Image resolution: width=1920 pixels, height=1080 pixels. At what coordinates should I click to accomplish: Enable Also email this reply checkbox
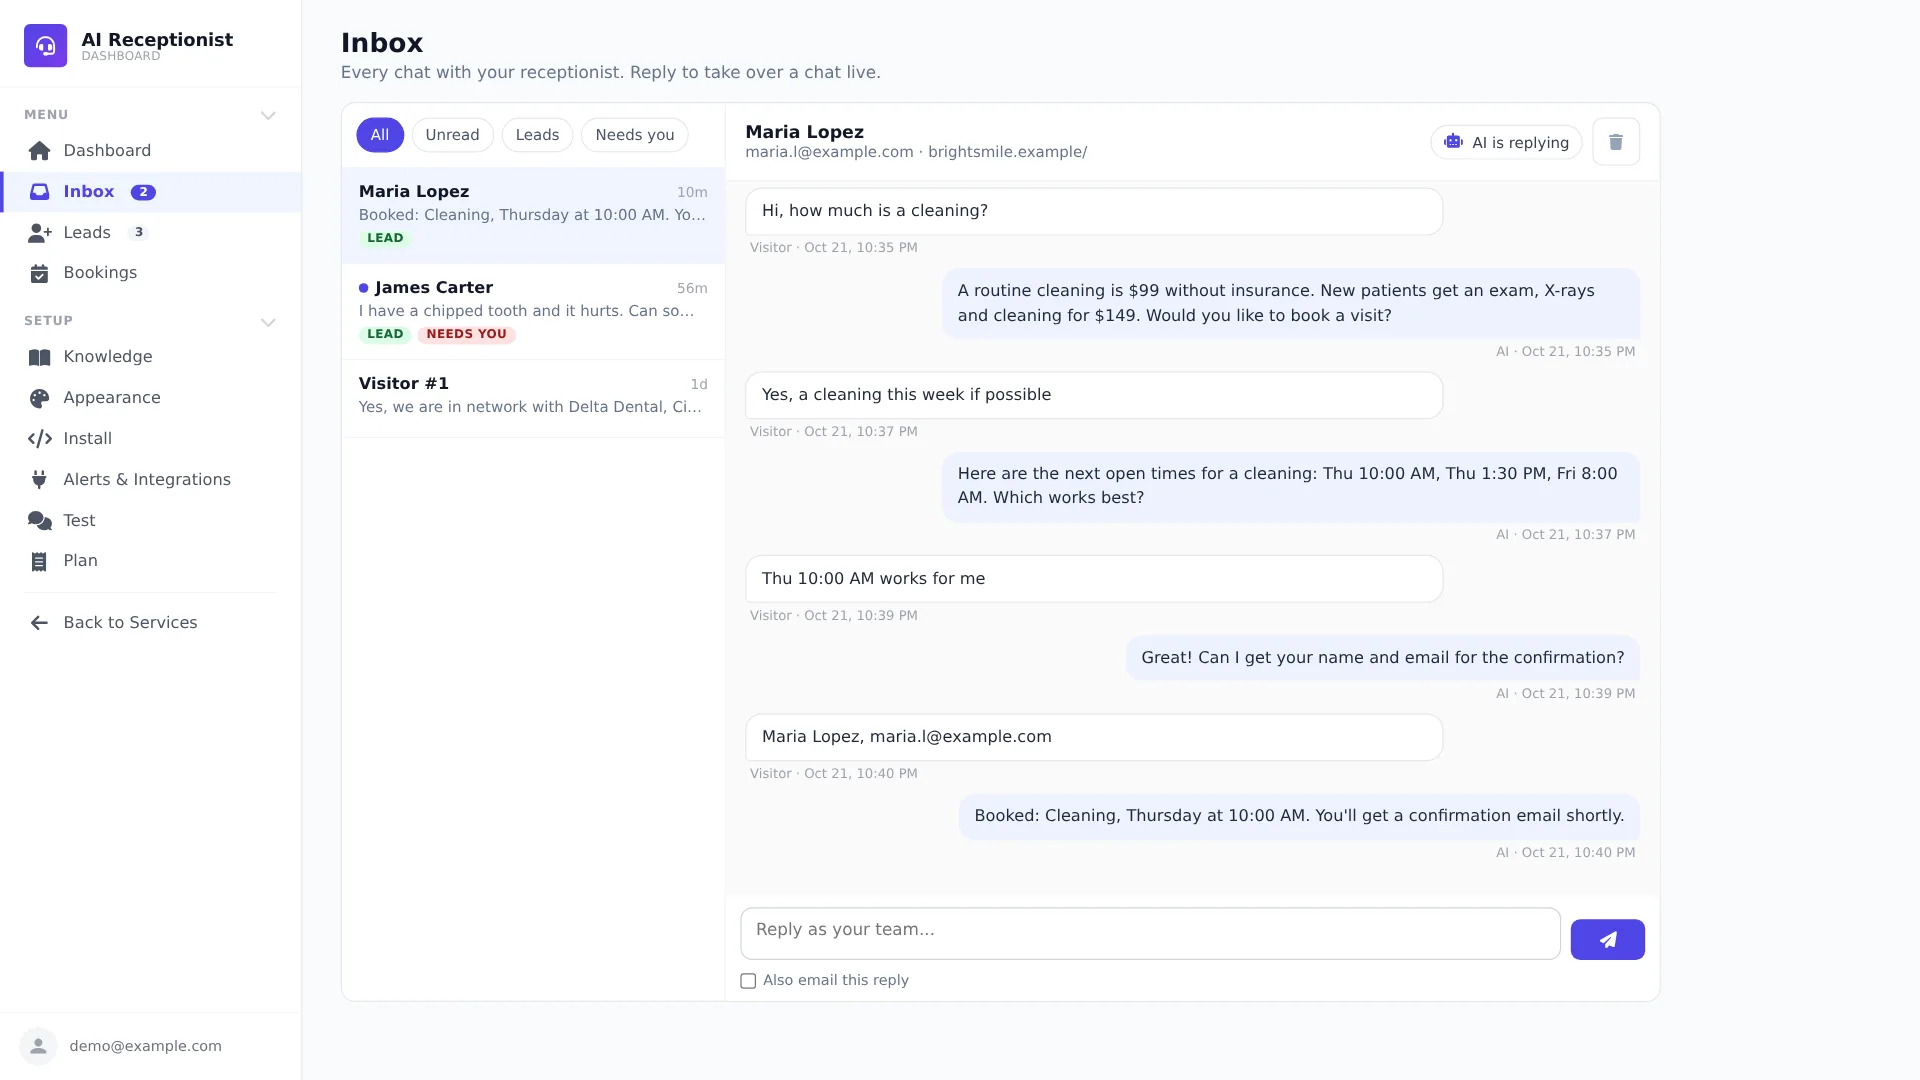click(x=748, y=981)
